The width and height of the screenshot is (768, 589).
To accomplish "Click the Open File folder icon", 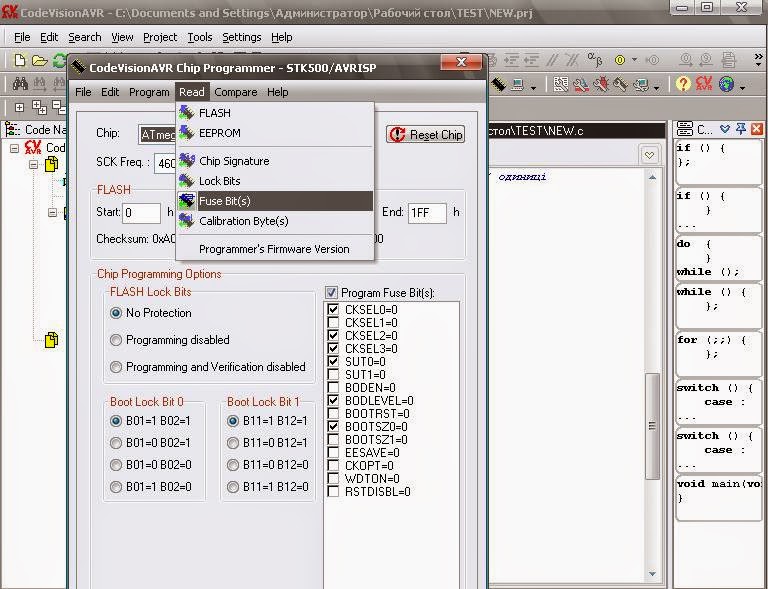I will (x=39, y=61).
